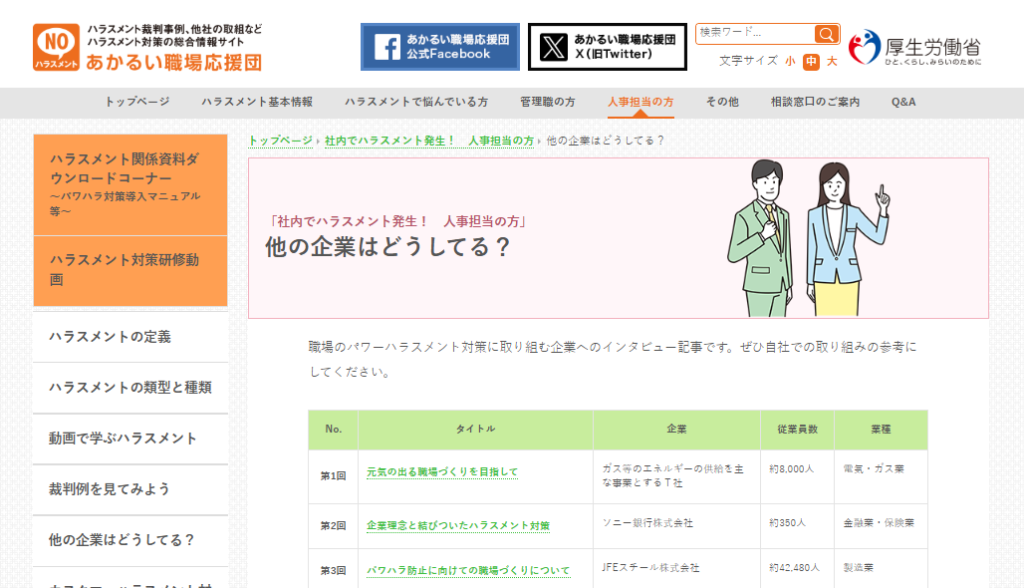Click the search magnifying glass icon
1024x588 pixels.
click(x=826, y=33)
